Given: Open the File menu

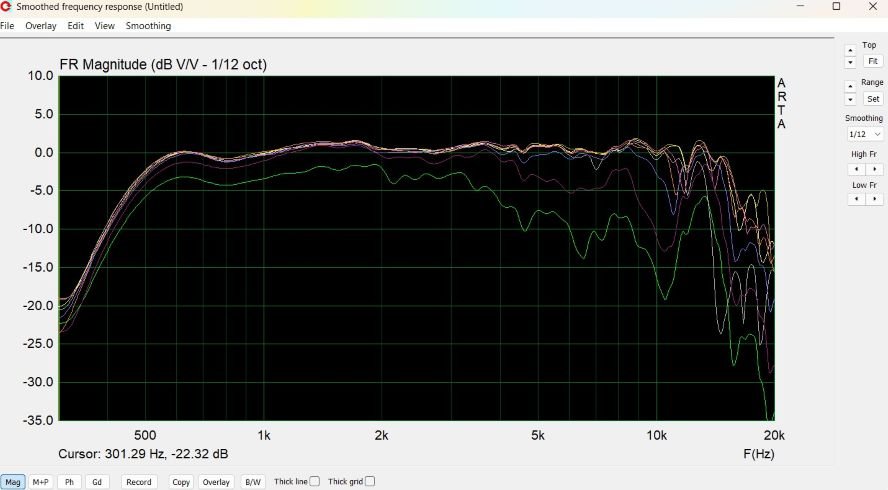Looking at the screenshot, I should pos(7,26).
